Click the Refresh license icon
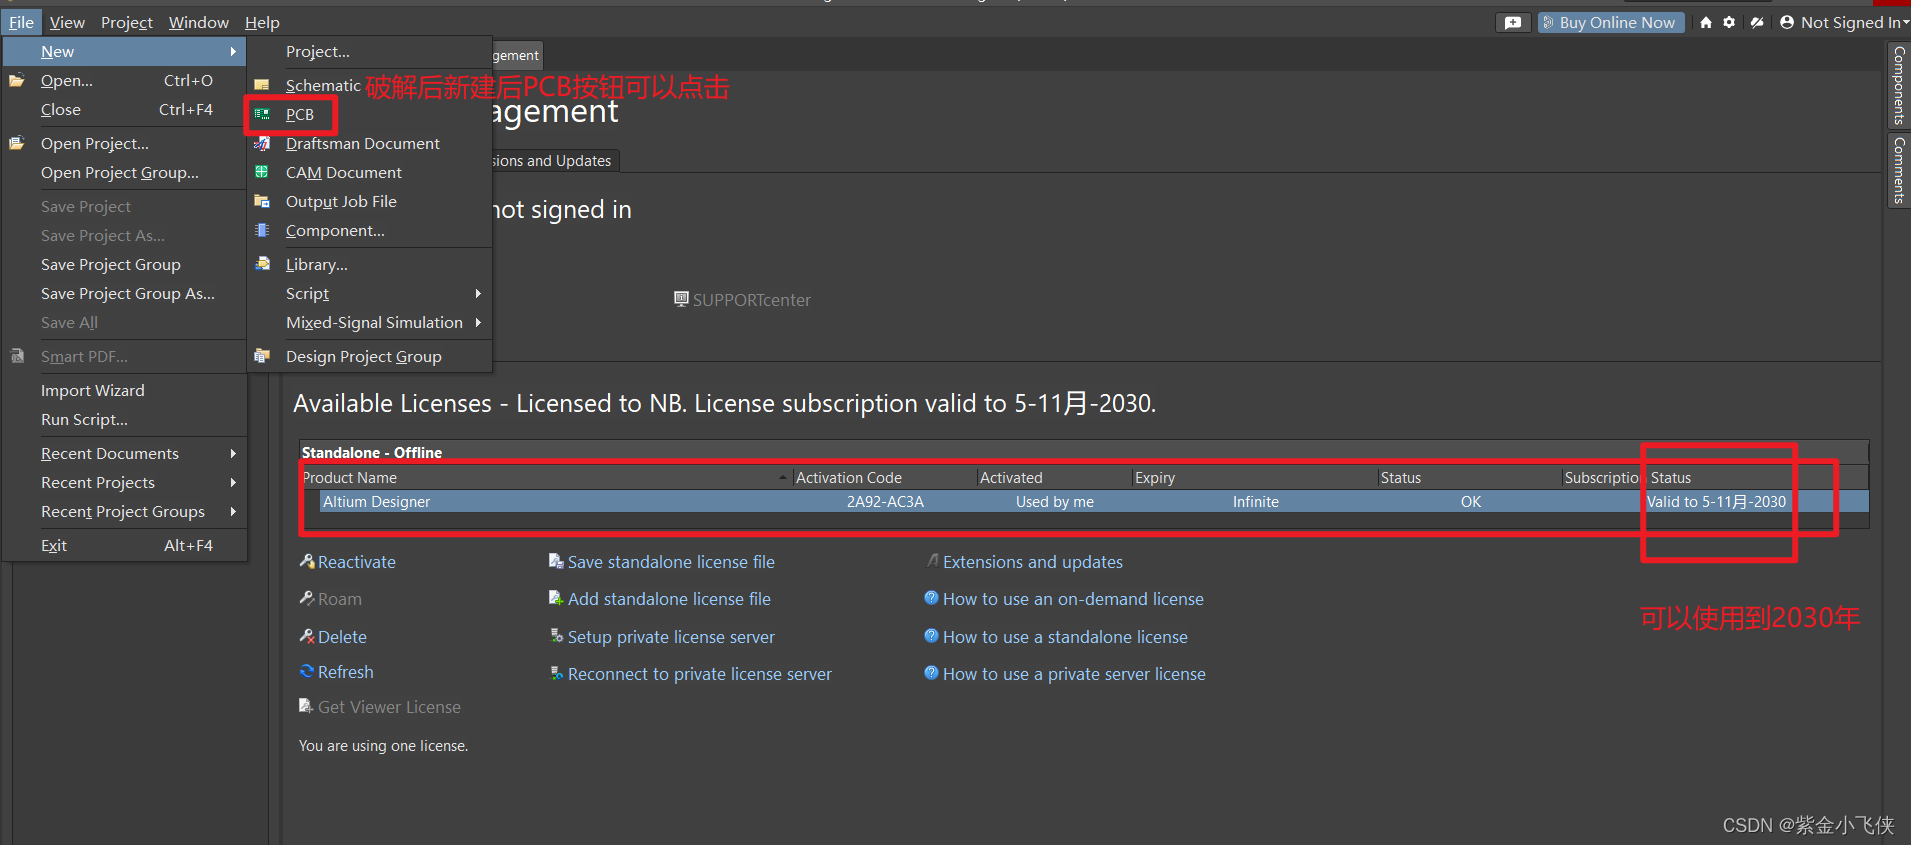This screenshot has width=1911, height=845. 307,672
